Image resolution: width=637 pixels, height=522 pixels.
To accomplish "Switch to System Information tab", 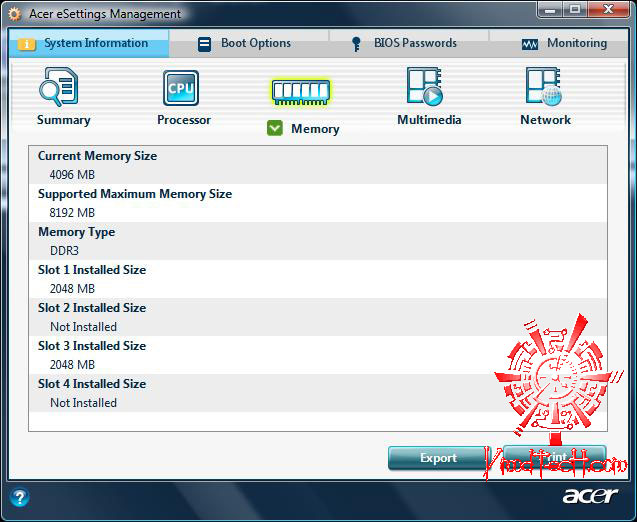I will 89,43.
